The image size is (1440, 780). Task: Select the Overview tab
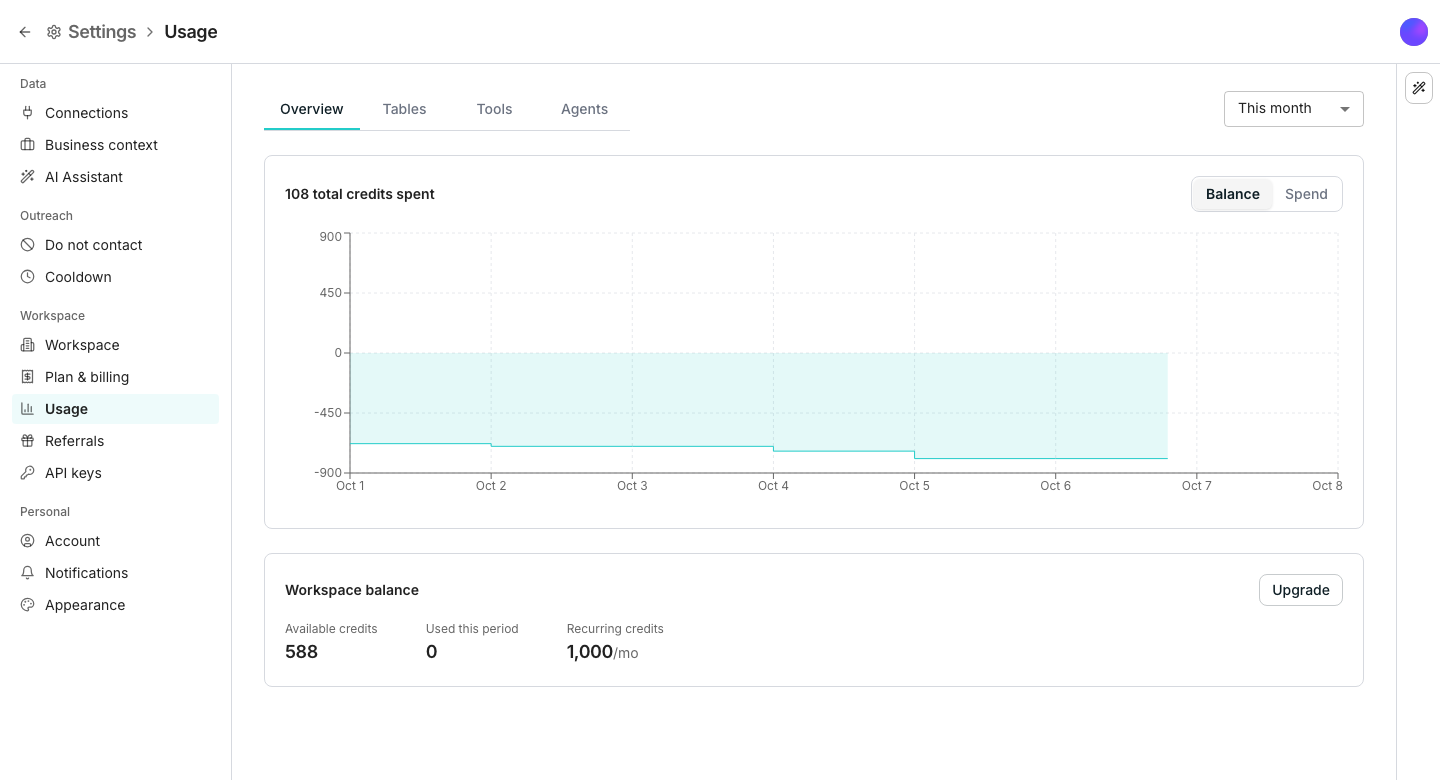pyautogui.click(x=312, y=109)
